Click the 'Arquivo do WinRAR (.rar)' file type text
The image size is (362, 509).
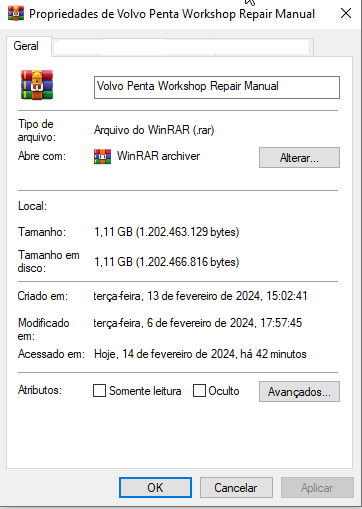click(154, 130)
